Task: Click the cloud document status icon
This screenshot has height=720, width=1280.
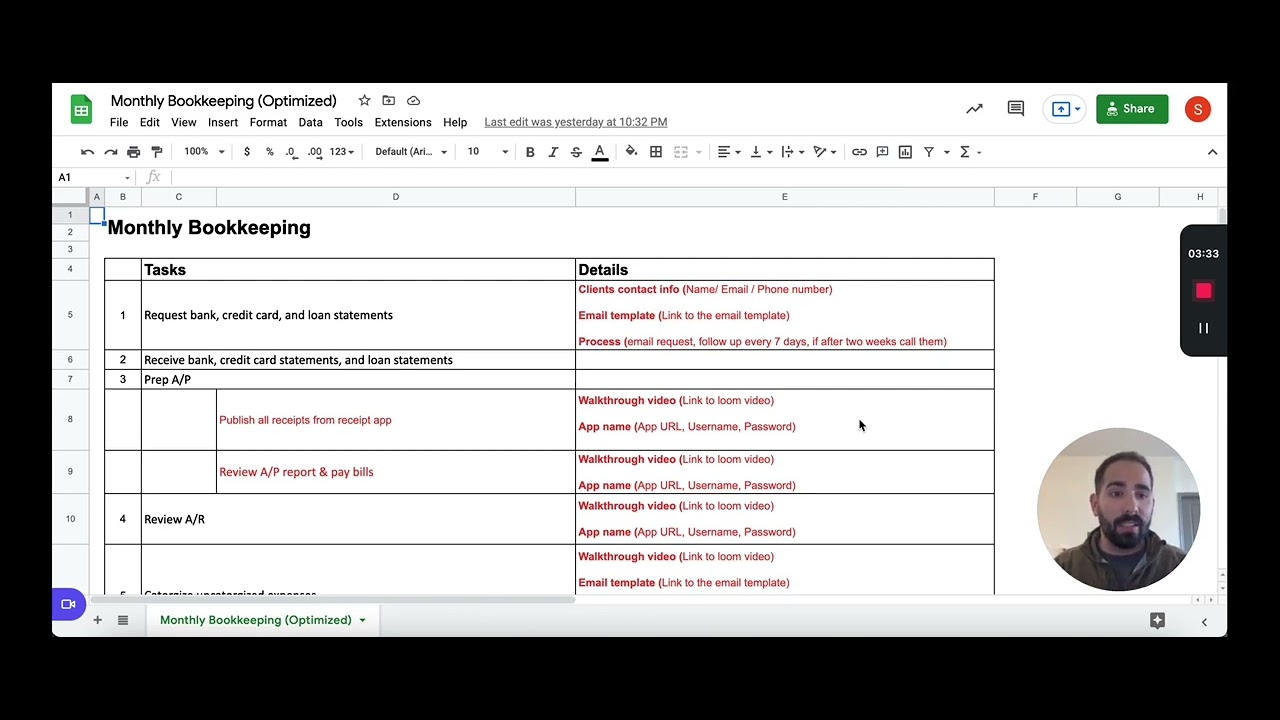Action: 414,101
